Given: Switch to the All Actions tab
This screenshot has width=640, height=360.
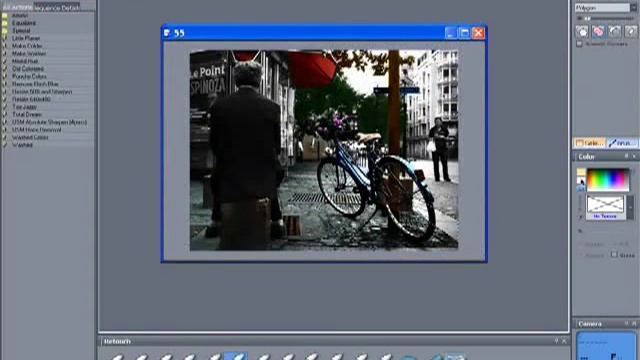Looking at the screenshot, I should pyautogui.click(x=17, y=7).
